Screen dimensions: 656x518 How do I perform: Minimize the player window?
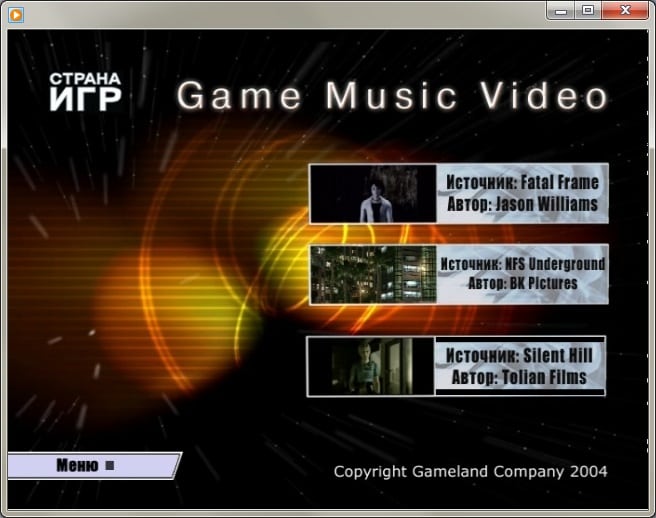(x=561, y=11)
